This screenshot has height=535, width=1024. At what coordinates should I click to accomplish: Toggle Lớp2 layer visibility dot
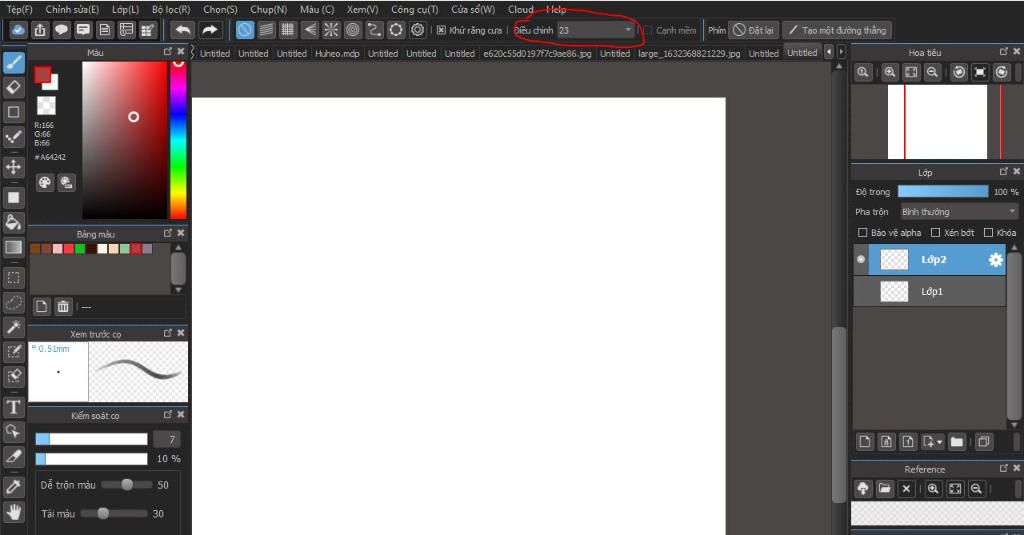(861, 259)
